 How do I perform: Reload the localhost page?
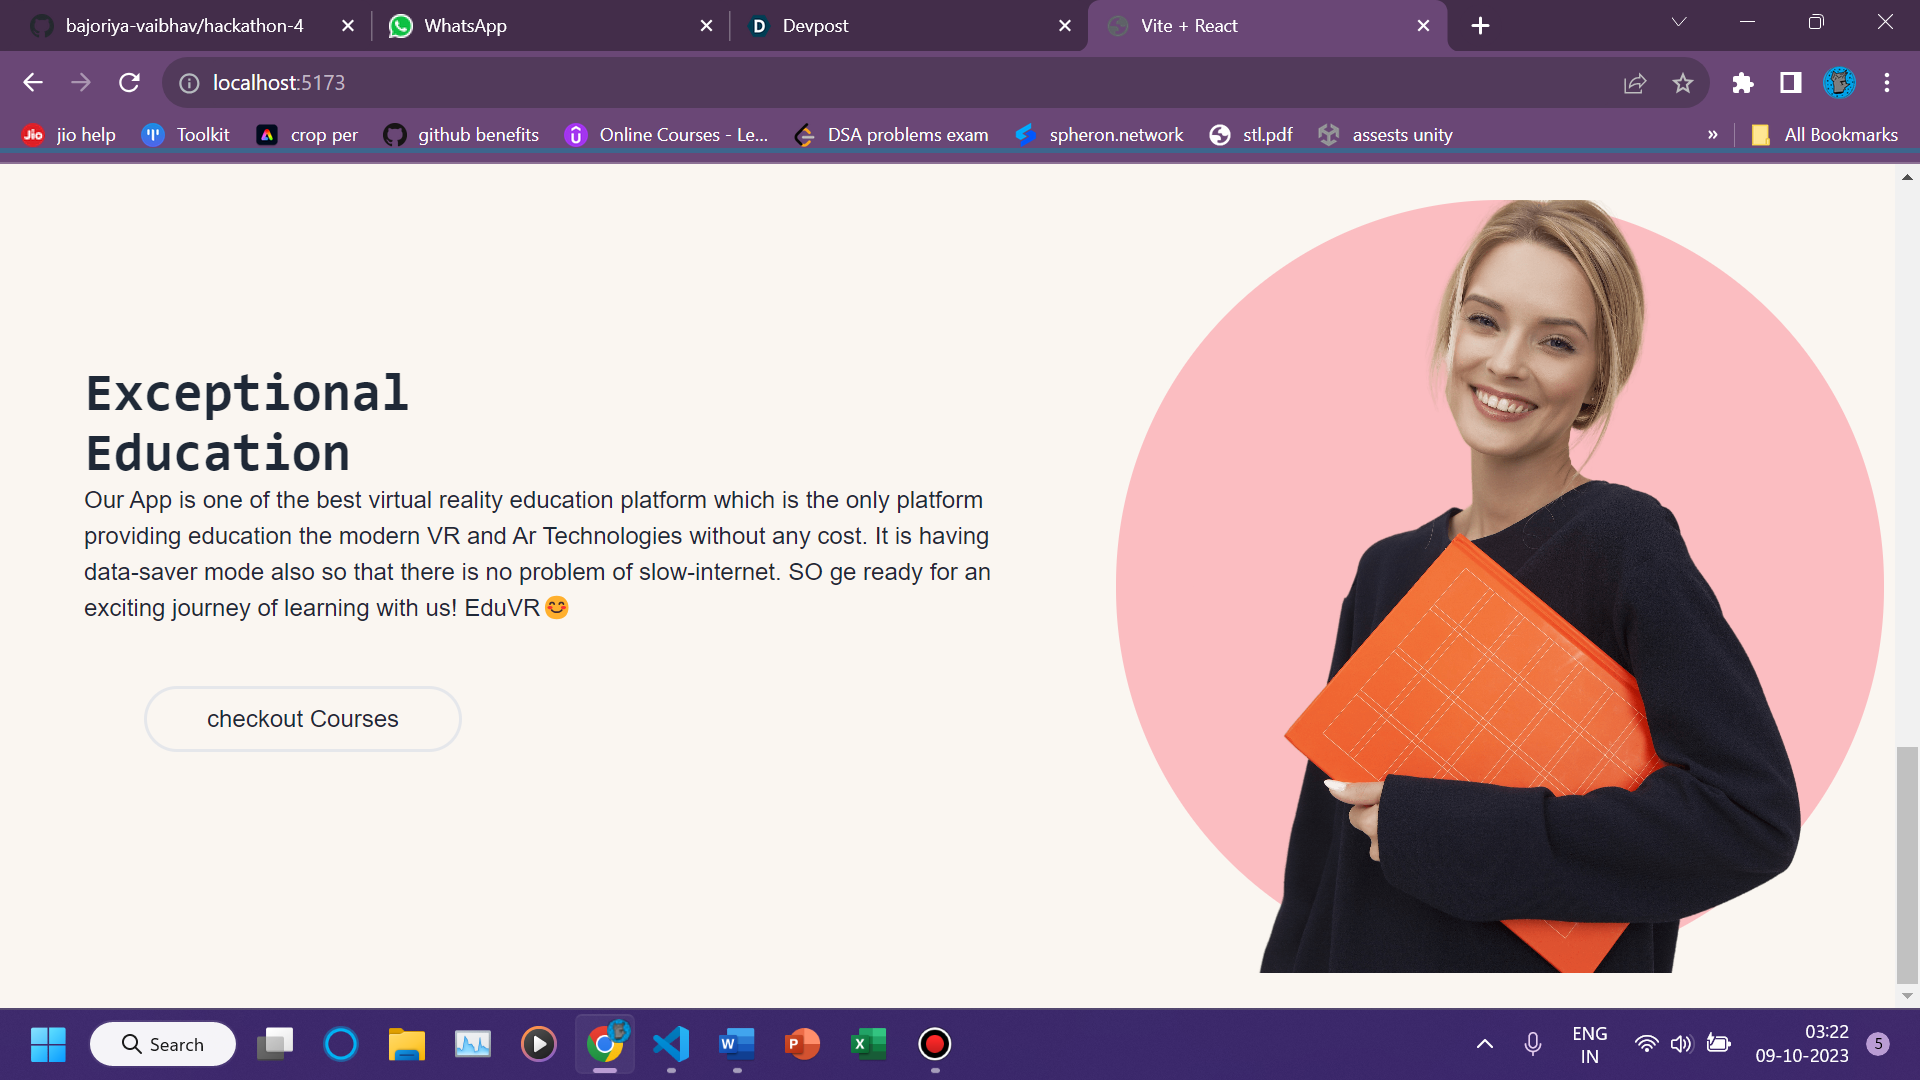(129, 83)
